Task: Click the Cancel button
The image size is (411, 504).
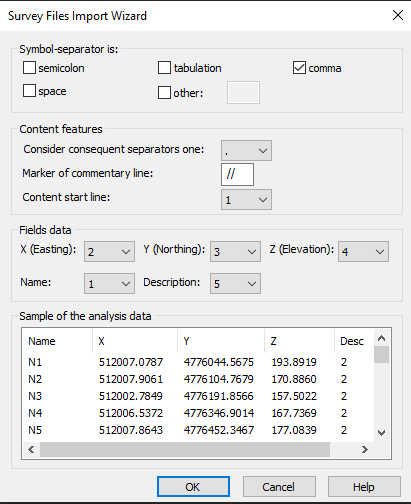Action: pos(279,487)
